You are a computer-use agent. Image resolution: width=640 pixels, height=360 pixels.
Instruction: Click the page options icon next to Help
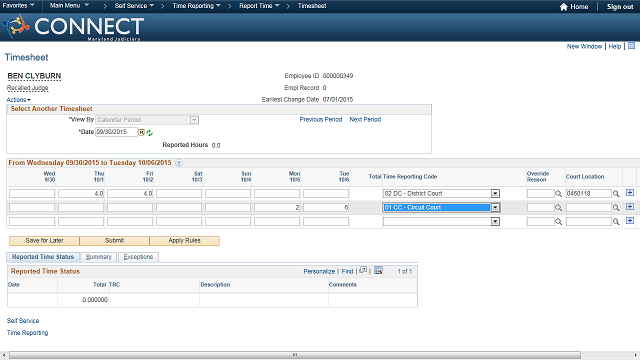[x=631, y=46]
